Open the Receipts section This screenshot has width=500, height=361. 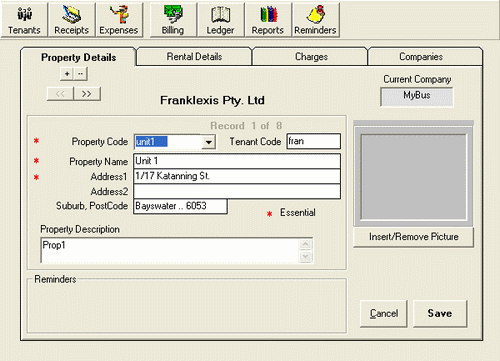pos(72,20)
